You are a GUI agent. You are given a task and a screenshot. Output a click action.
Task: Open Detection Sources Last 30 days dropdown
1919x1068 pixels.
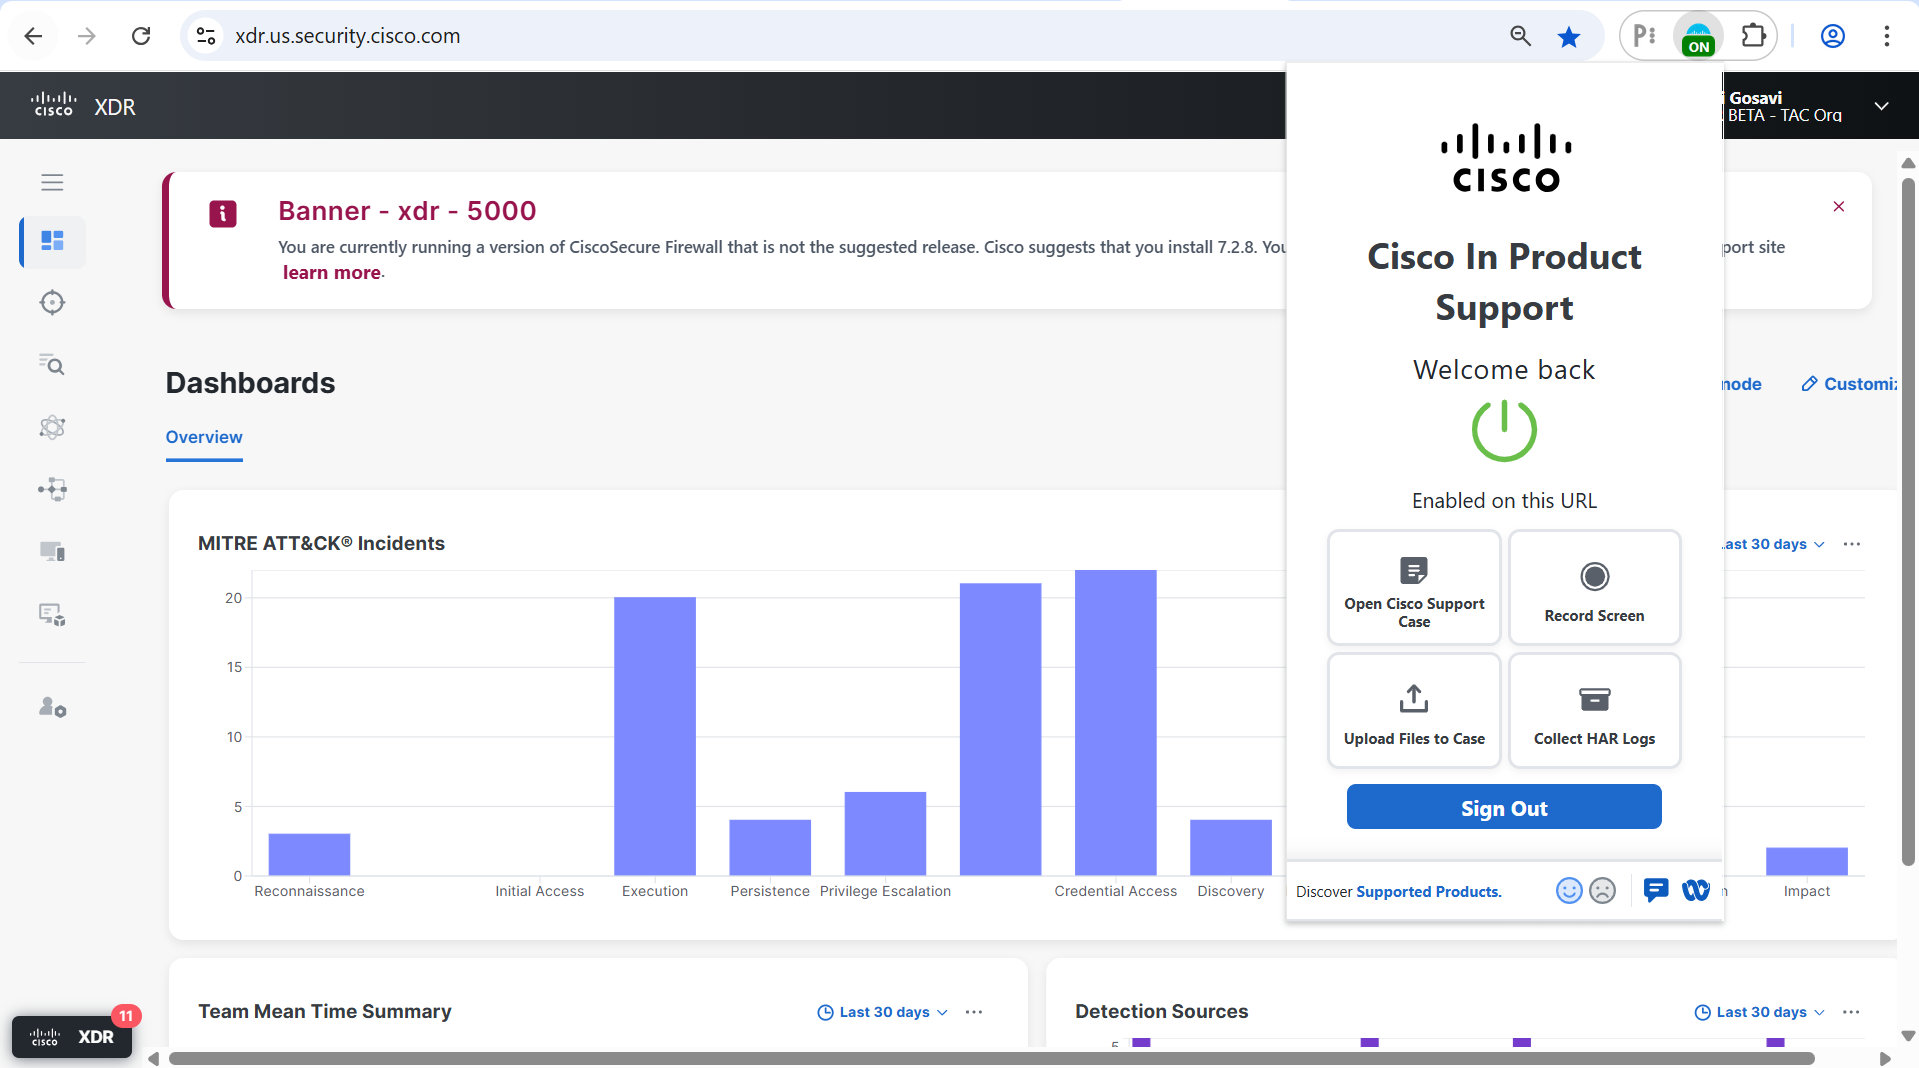click(1760, 1012)
